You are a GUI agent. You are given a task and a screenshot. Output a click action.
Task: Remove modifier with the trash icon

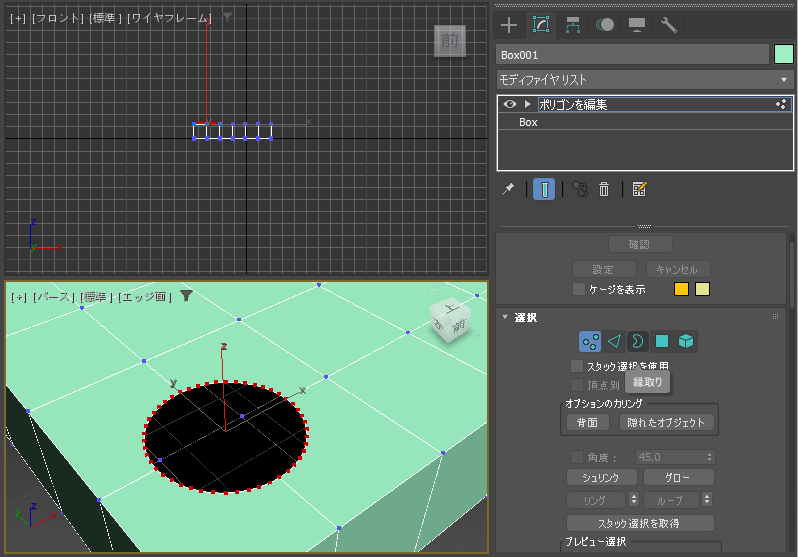pyautogui.click(x=604, y=189)
